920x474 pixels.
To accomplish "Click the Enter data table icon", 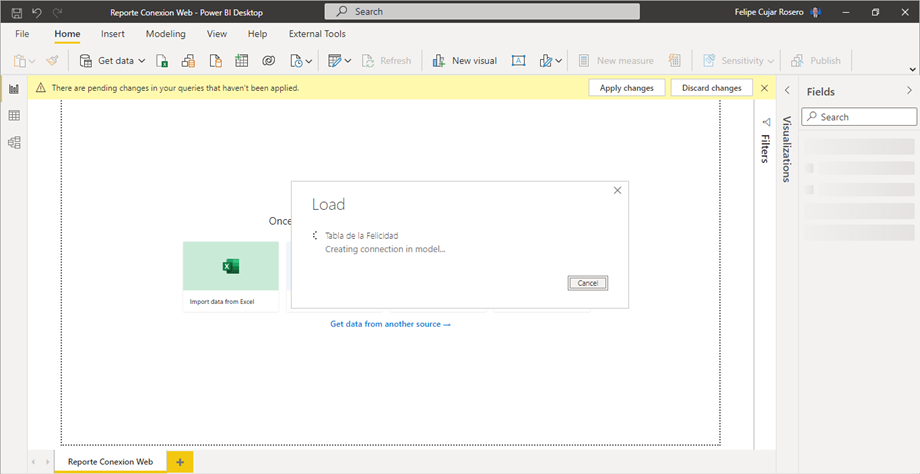I will click(242, 60).
